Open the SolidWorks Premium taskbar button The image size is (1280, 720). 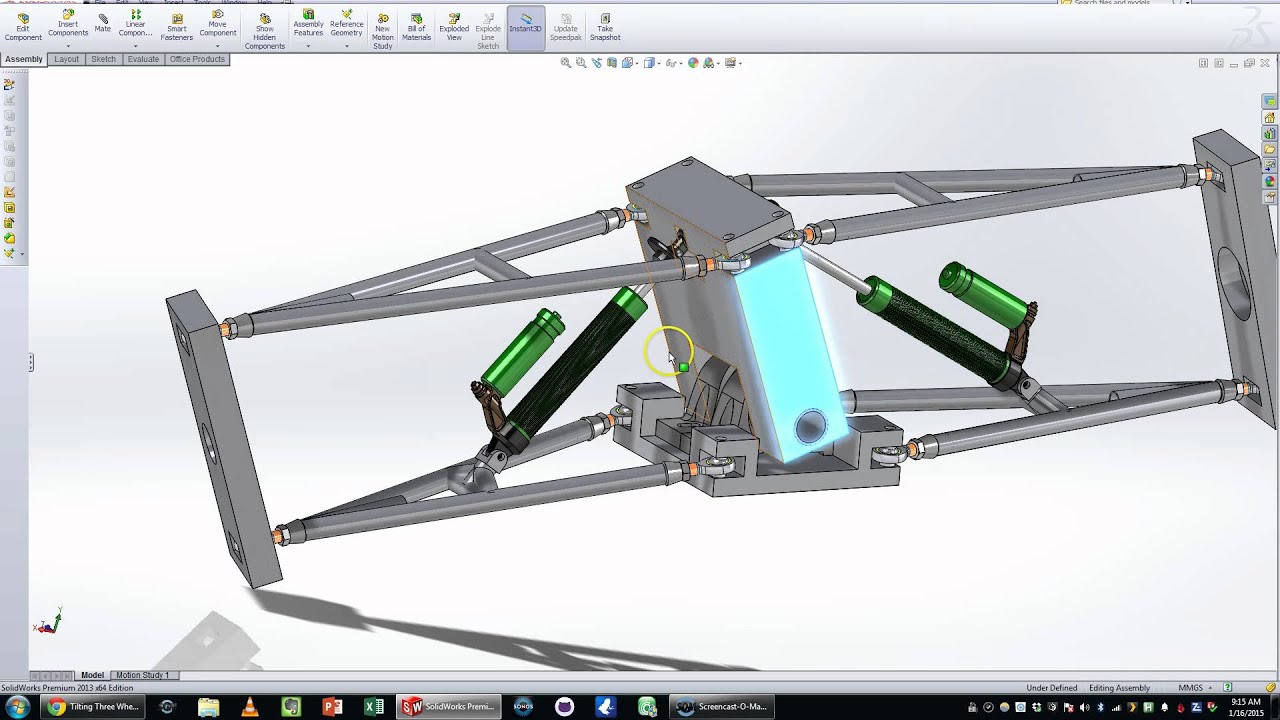point(449,707)
